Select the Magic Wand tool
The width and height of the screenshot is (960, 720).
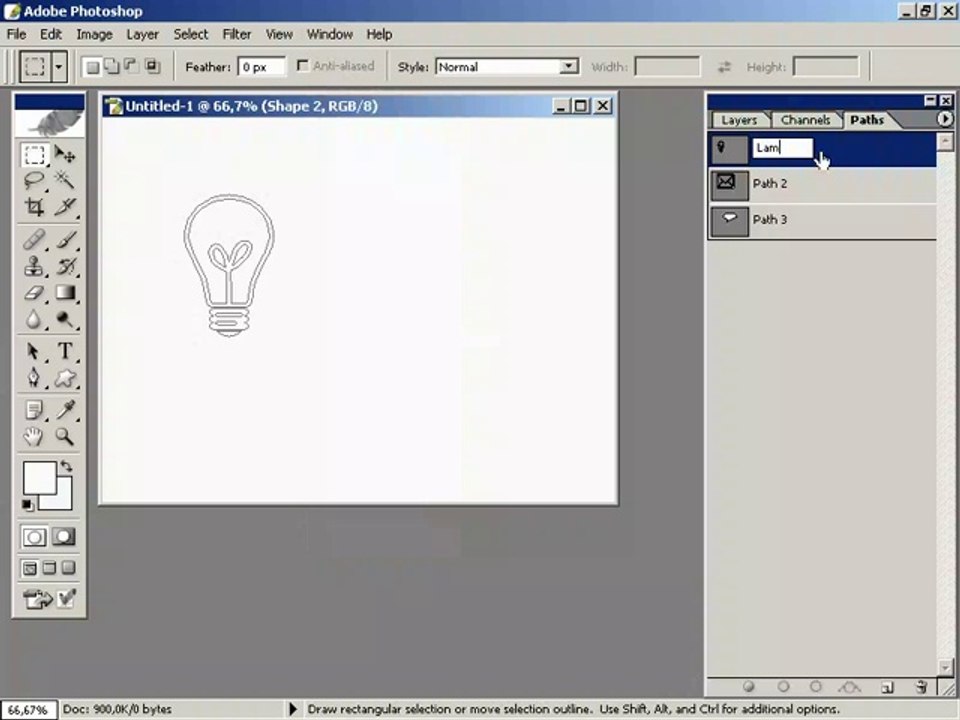coord(65,181)
